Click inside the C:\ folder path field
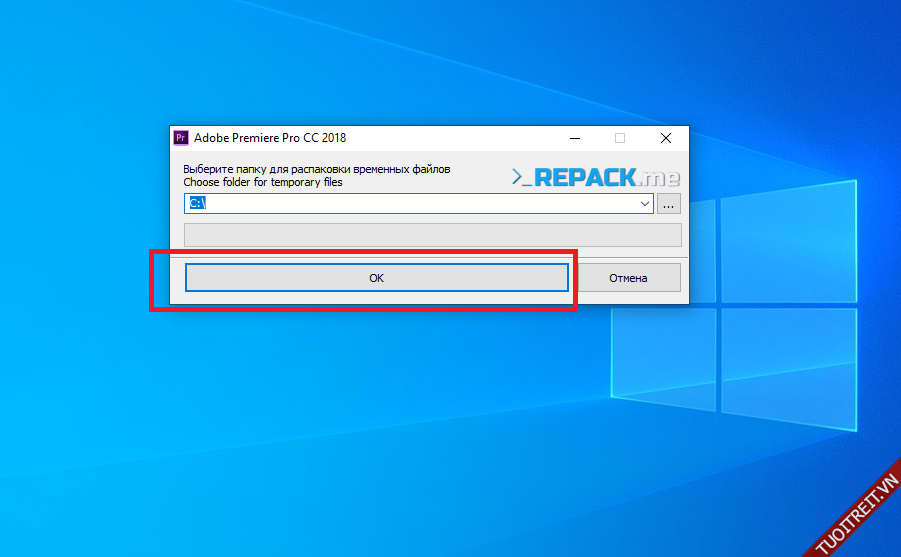Image resolution: width=901 pixels, height=557 pixels. pos(420,204)
